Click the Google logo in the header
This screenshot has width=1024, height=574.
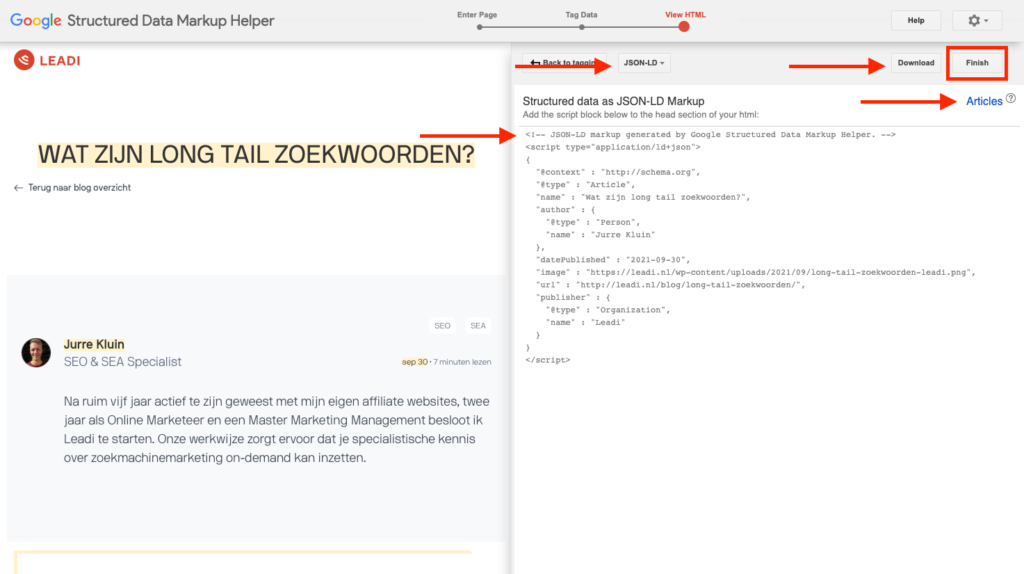pyautogui.click(x=36, y=20)
